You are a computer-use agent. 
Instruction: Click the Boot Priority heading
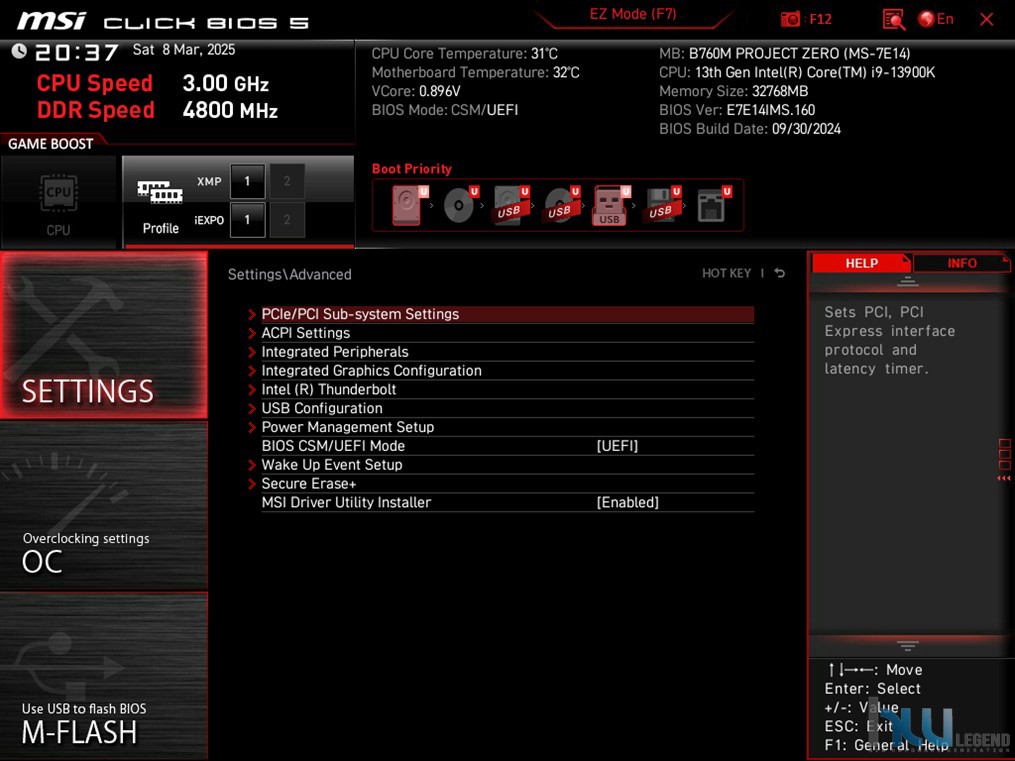coord(411,169)
